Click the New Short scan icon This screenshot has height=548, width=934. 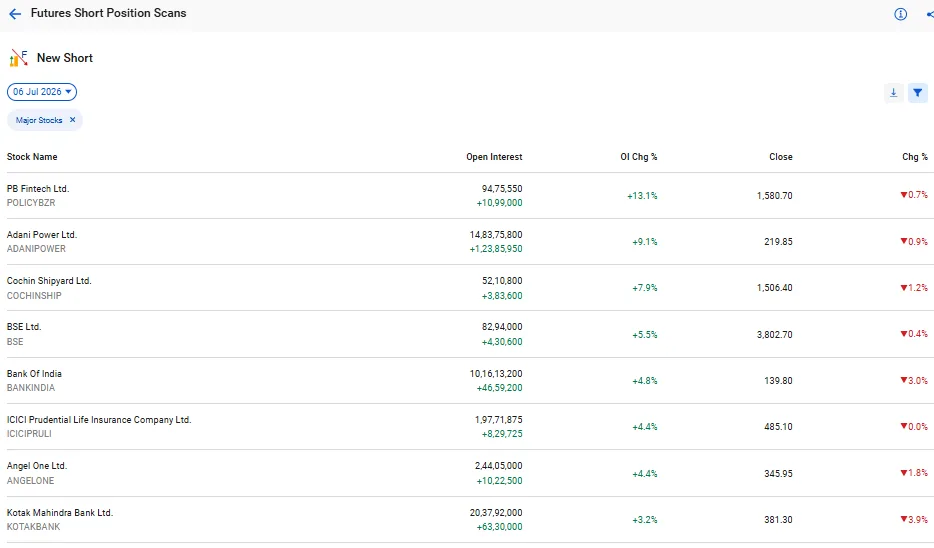(x=18, y=58)
